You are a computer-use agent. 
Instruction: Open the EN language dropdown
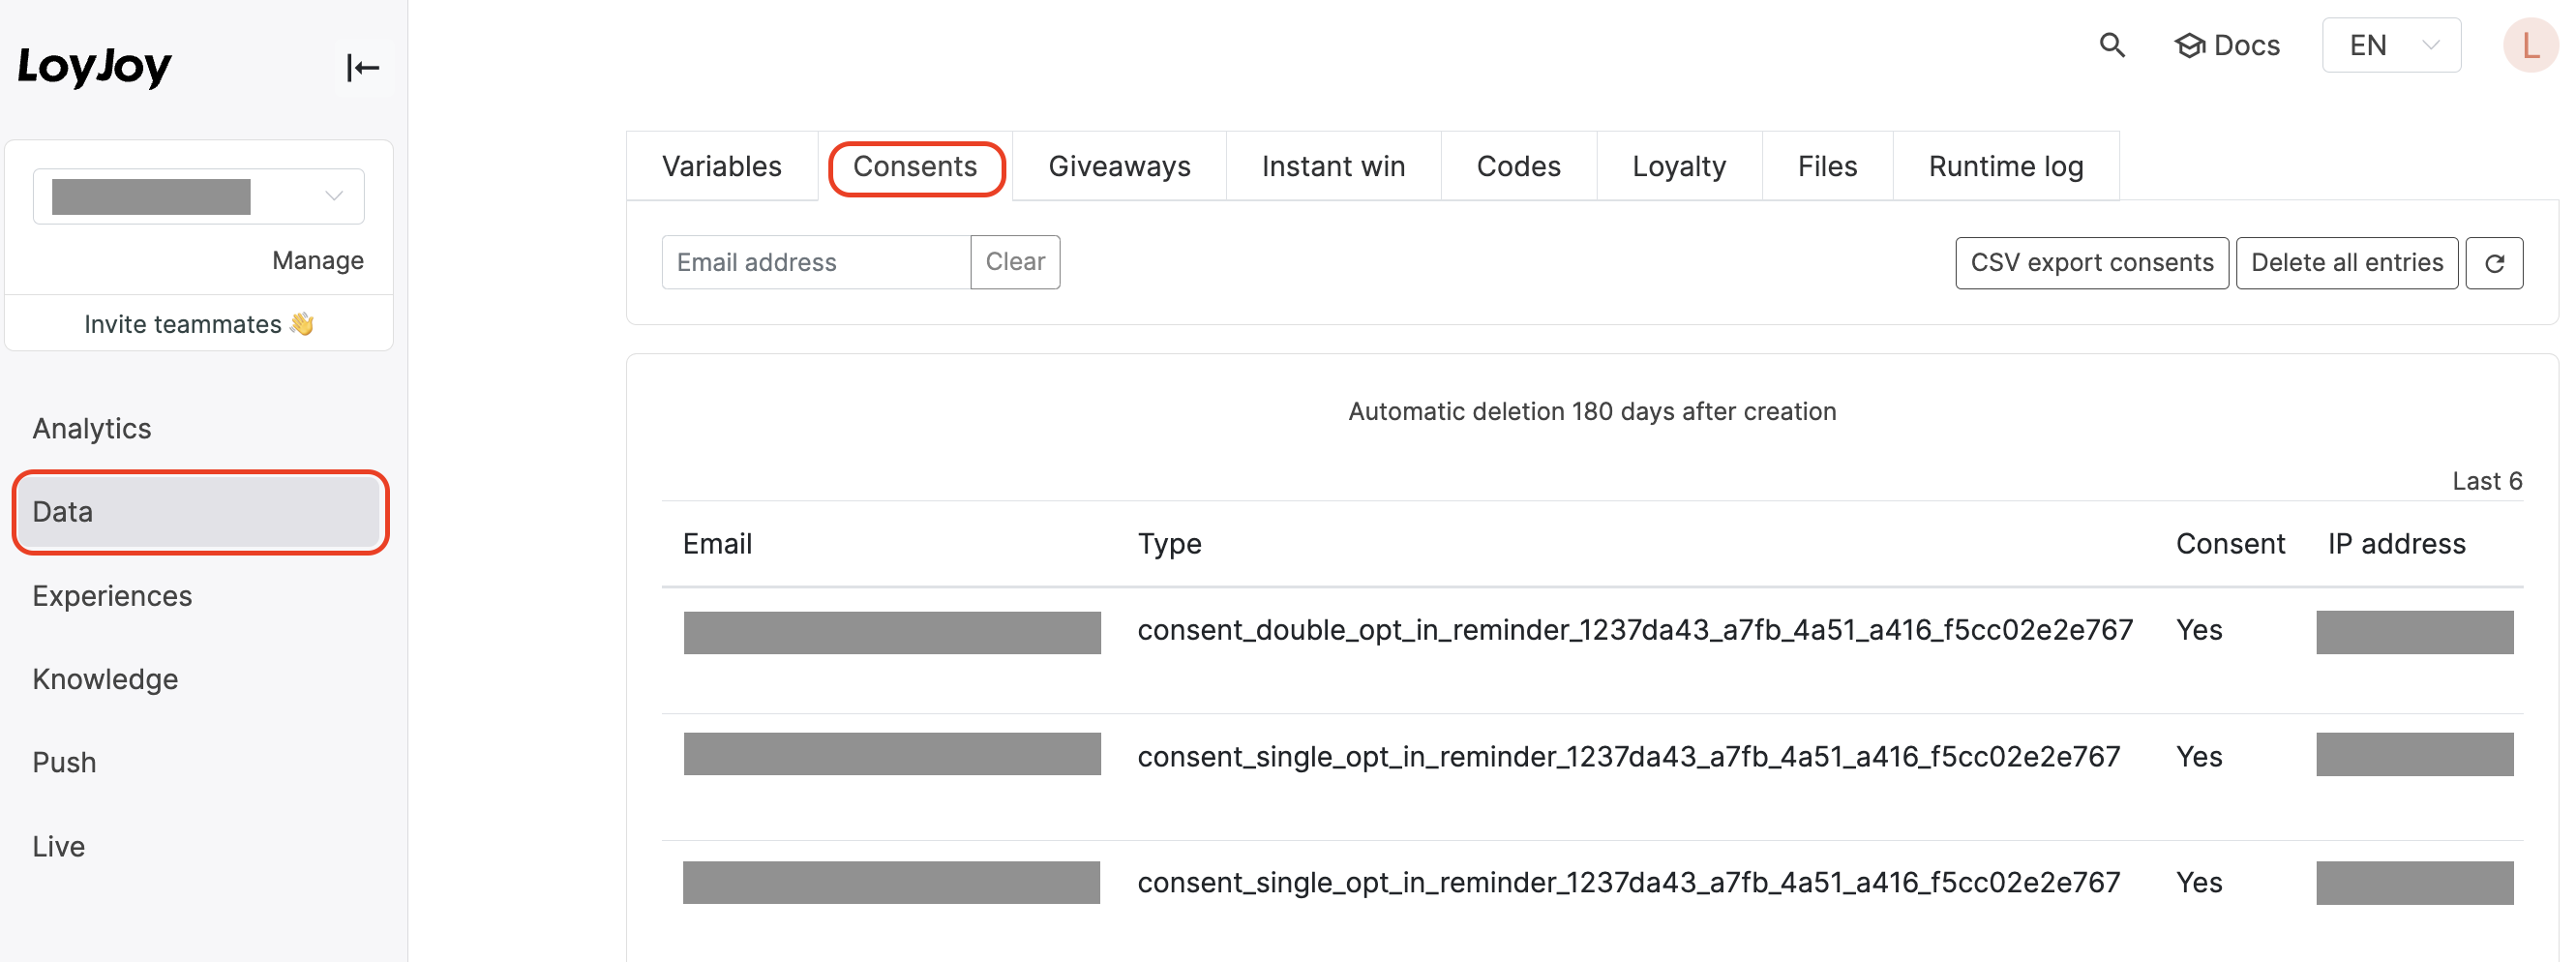(2391, 45)
